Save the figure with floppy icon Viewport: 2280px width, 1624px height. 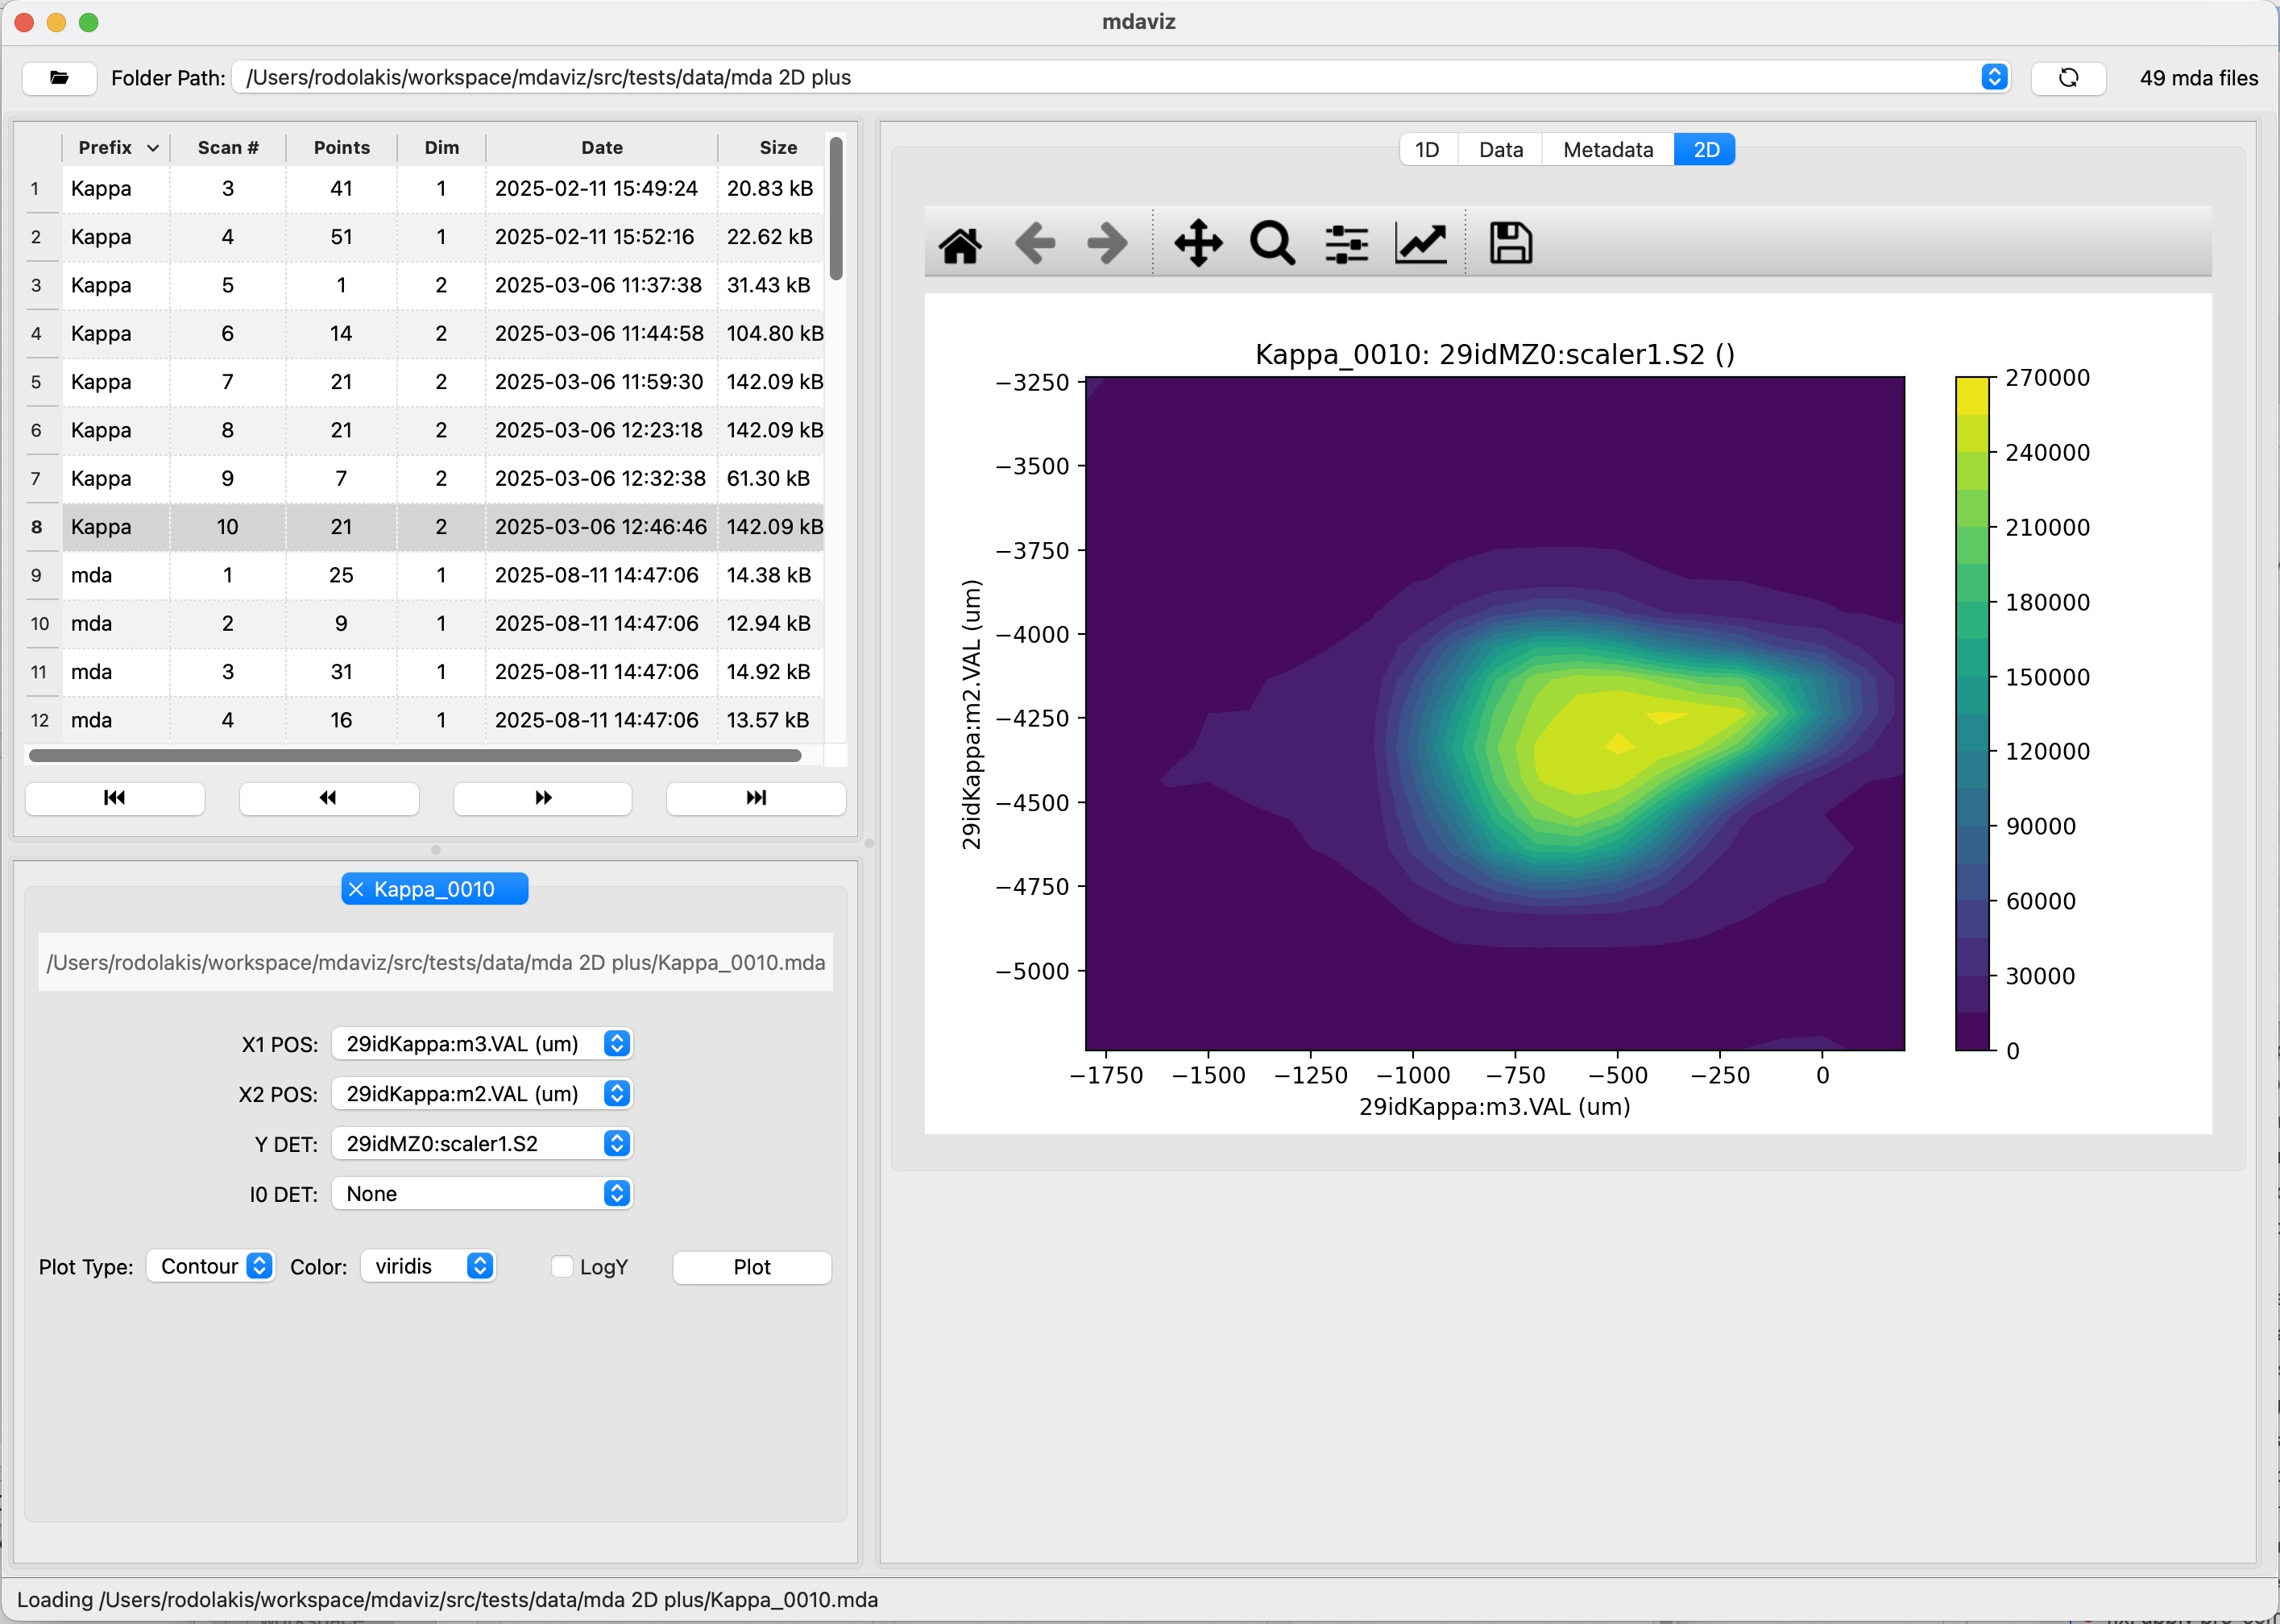pos(1510,243)
